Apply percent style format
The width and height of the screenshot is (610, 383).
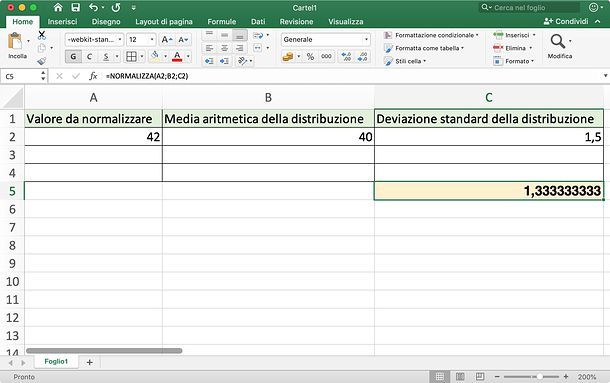click(310, 57)
